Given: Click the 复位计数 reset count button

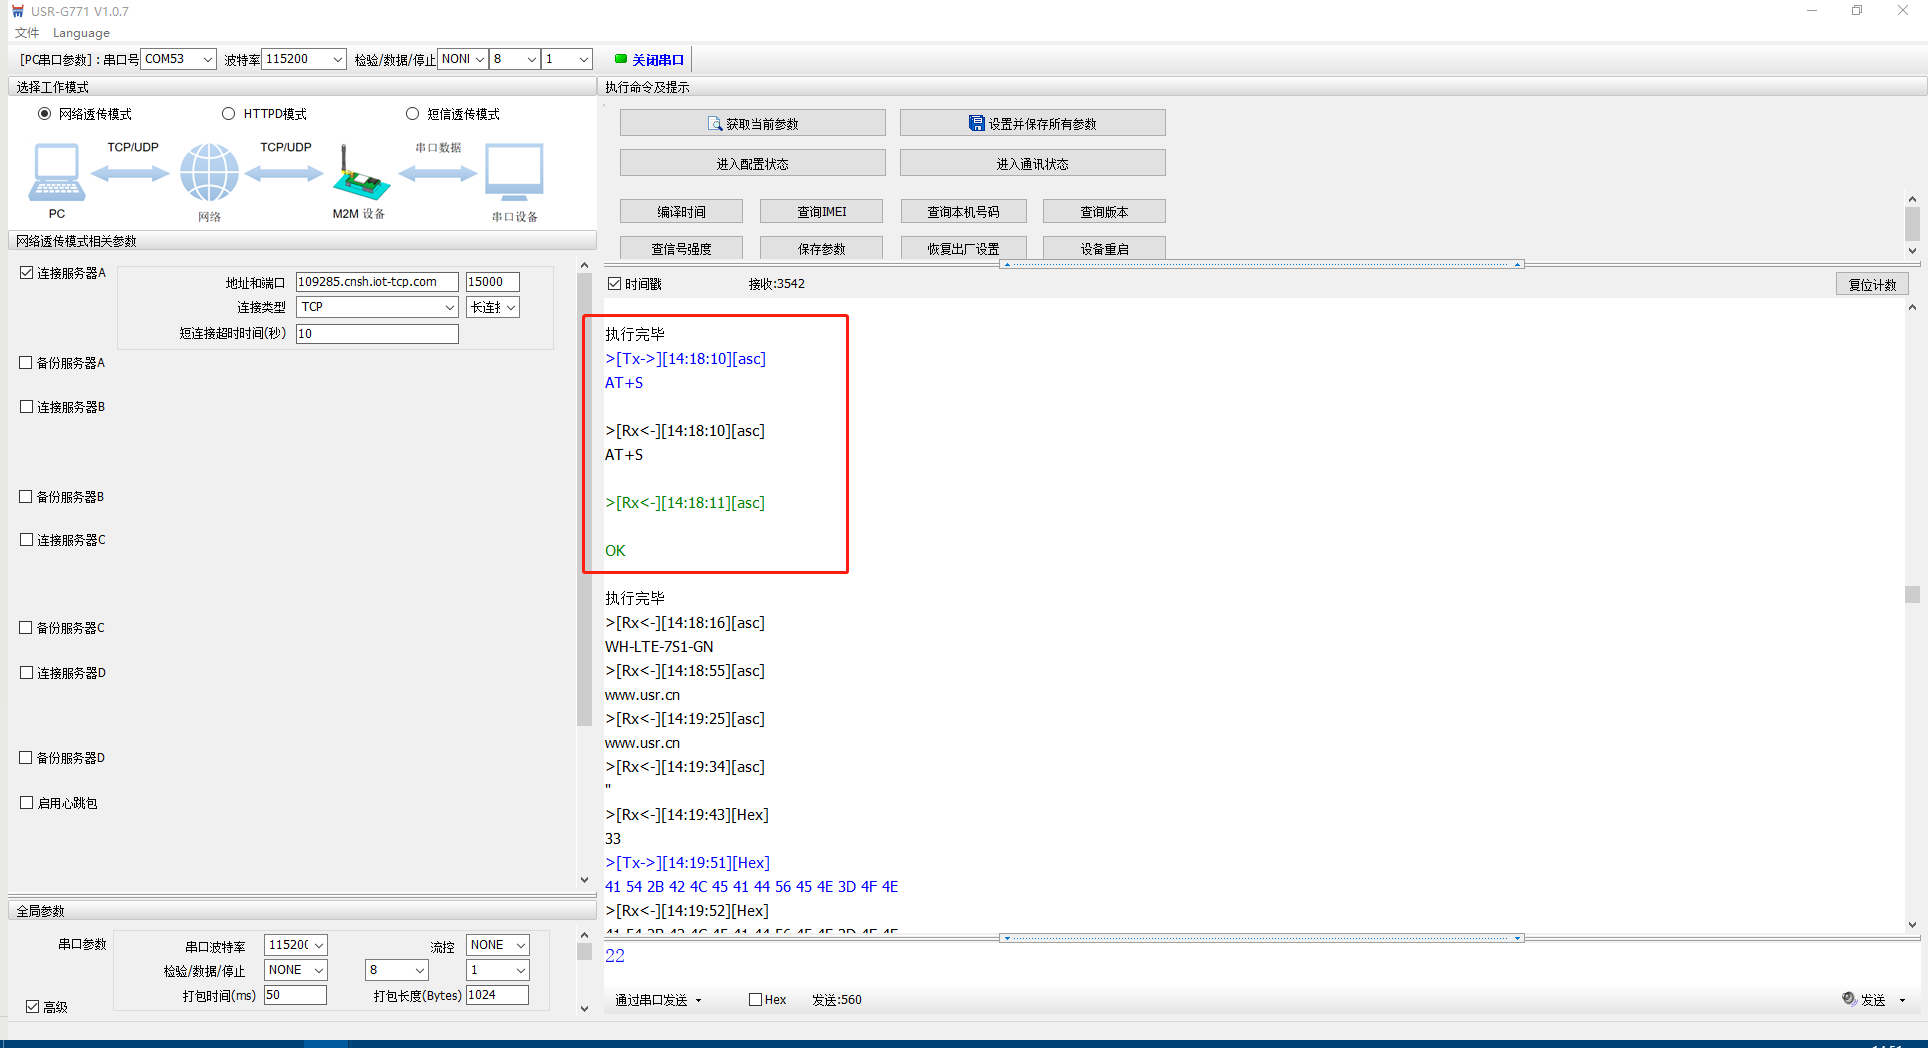Looking at the screenshot, I should point(1872,285).
